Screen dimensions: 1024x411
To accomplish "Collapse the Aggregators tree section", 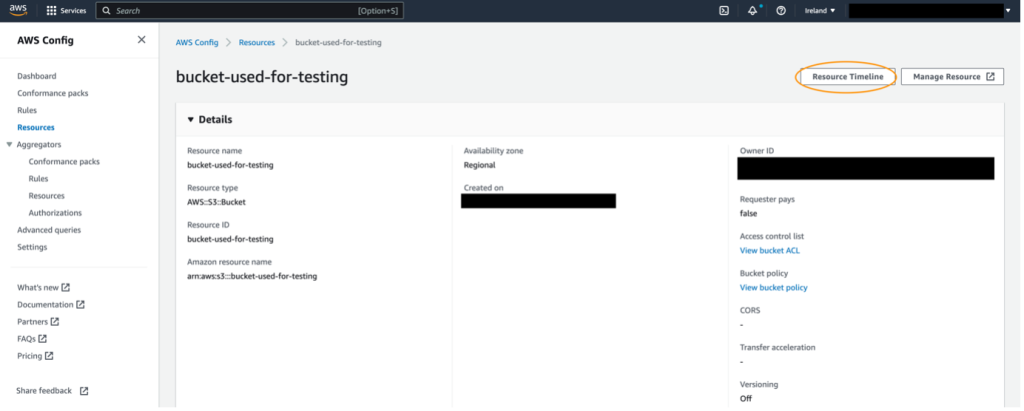I will (x=9, y=144).
